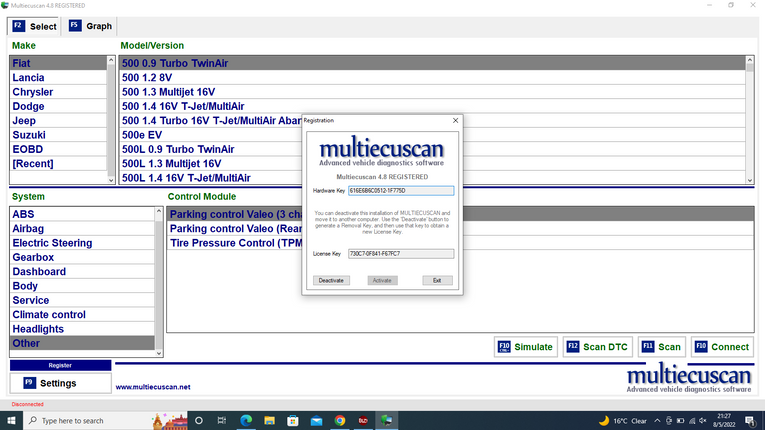The height and width of the screenshot is (430, 765).
Task: Close the Registration dialog window
Action: click(x=455, y=119)
